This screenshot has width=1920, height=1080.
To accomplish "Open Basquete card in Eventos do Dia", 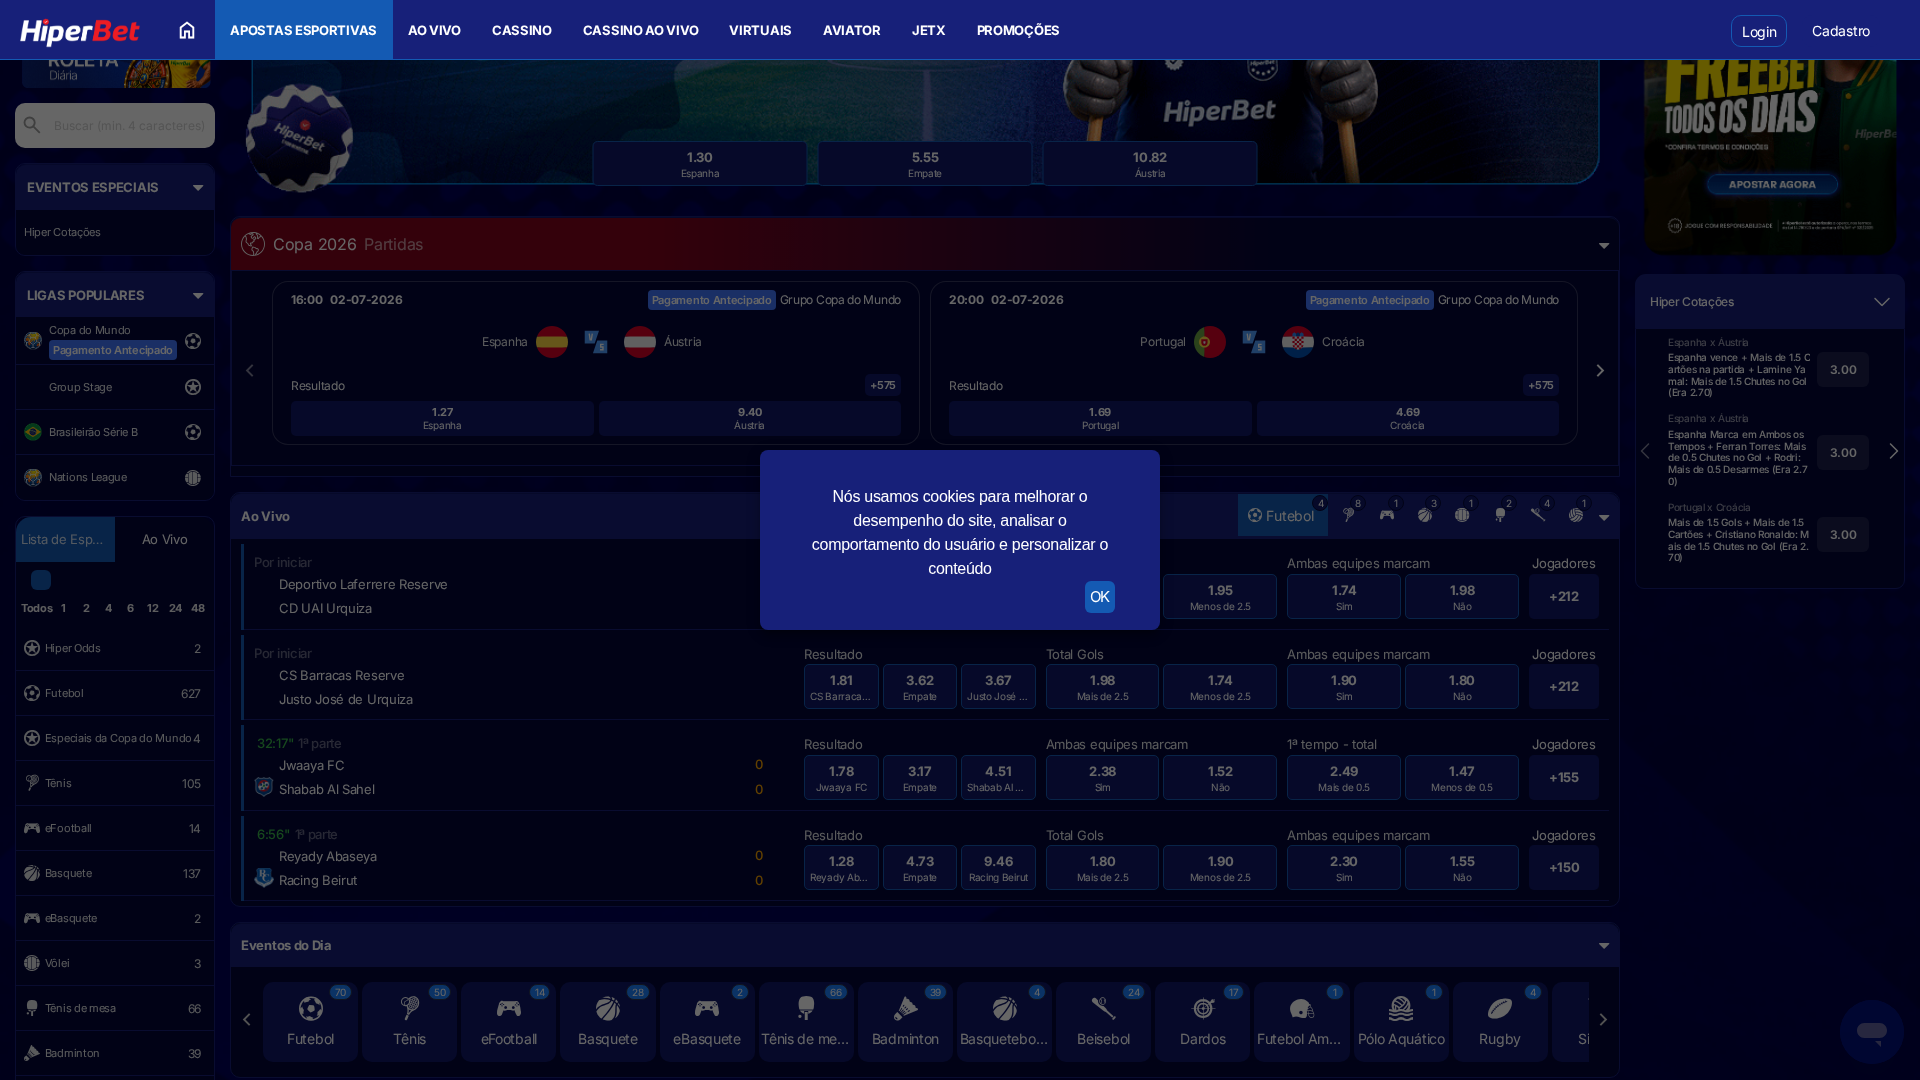I will 608,1021.
